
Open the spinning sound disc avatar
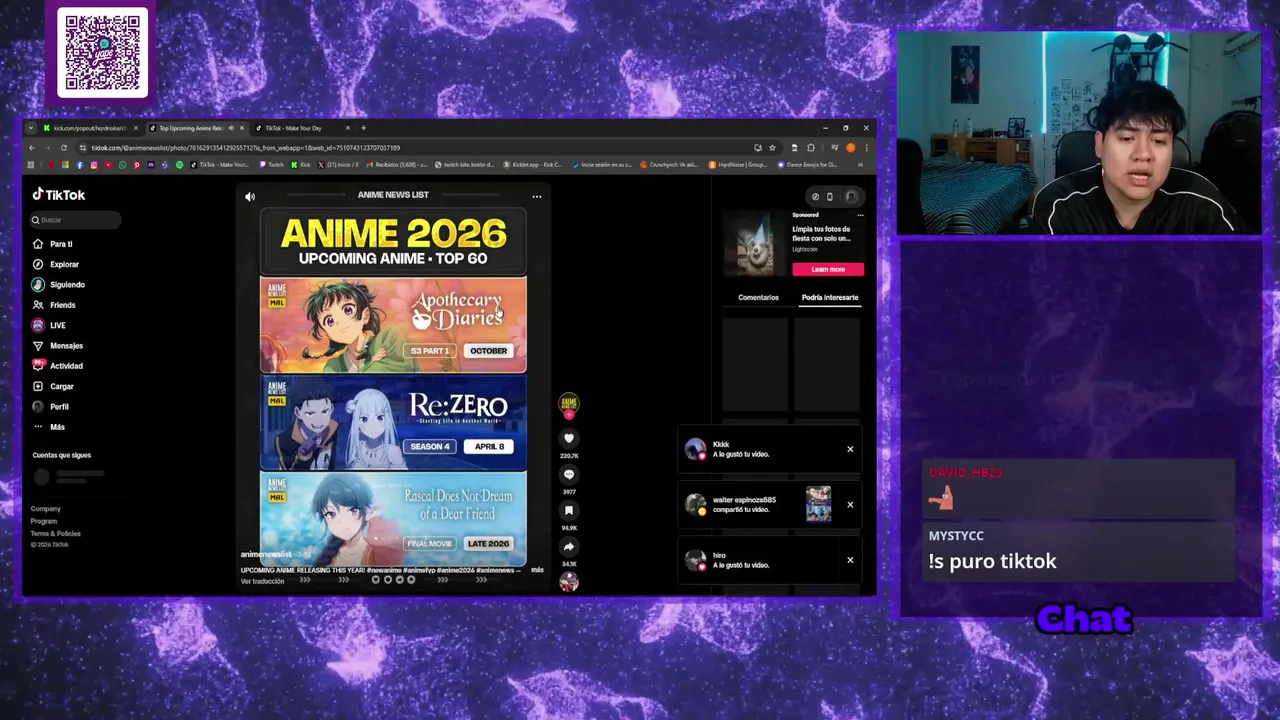[569, 582]
